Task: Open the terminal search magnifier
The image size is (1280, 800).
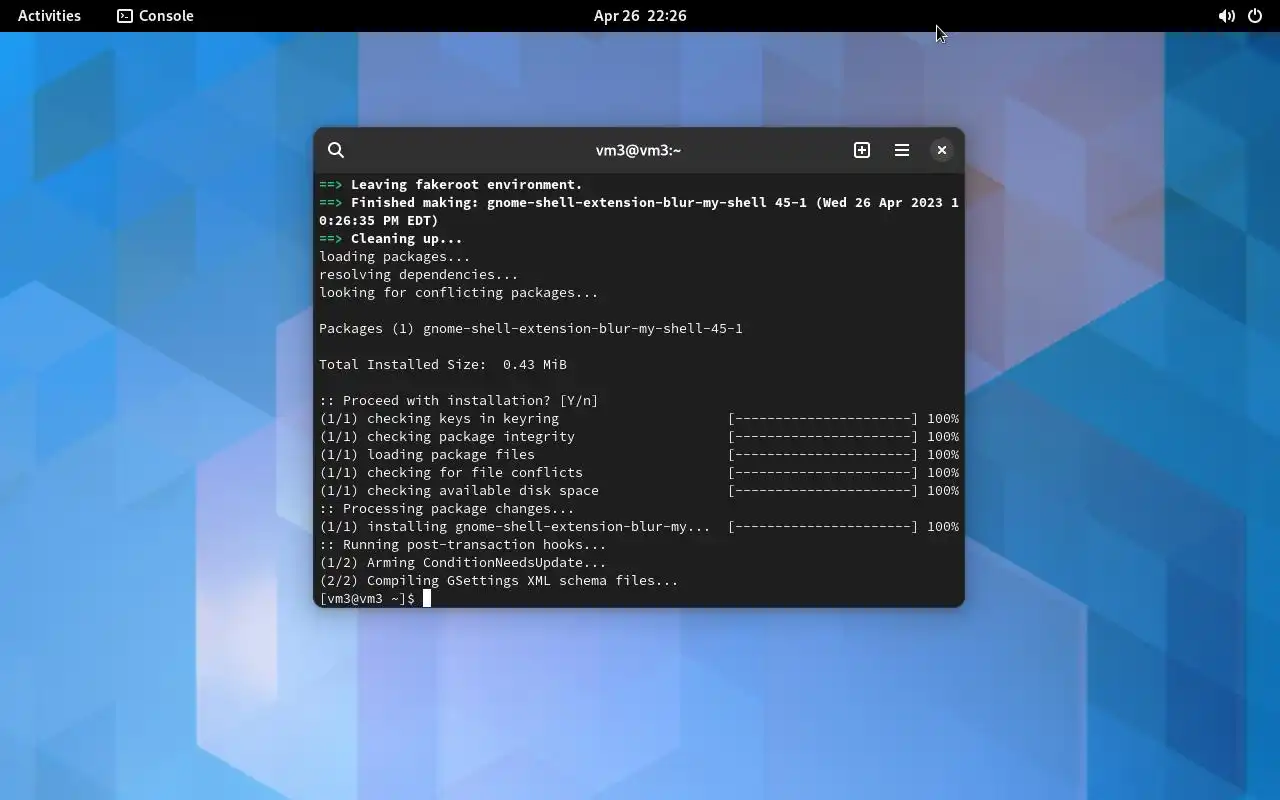Action: [336, 150]
